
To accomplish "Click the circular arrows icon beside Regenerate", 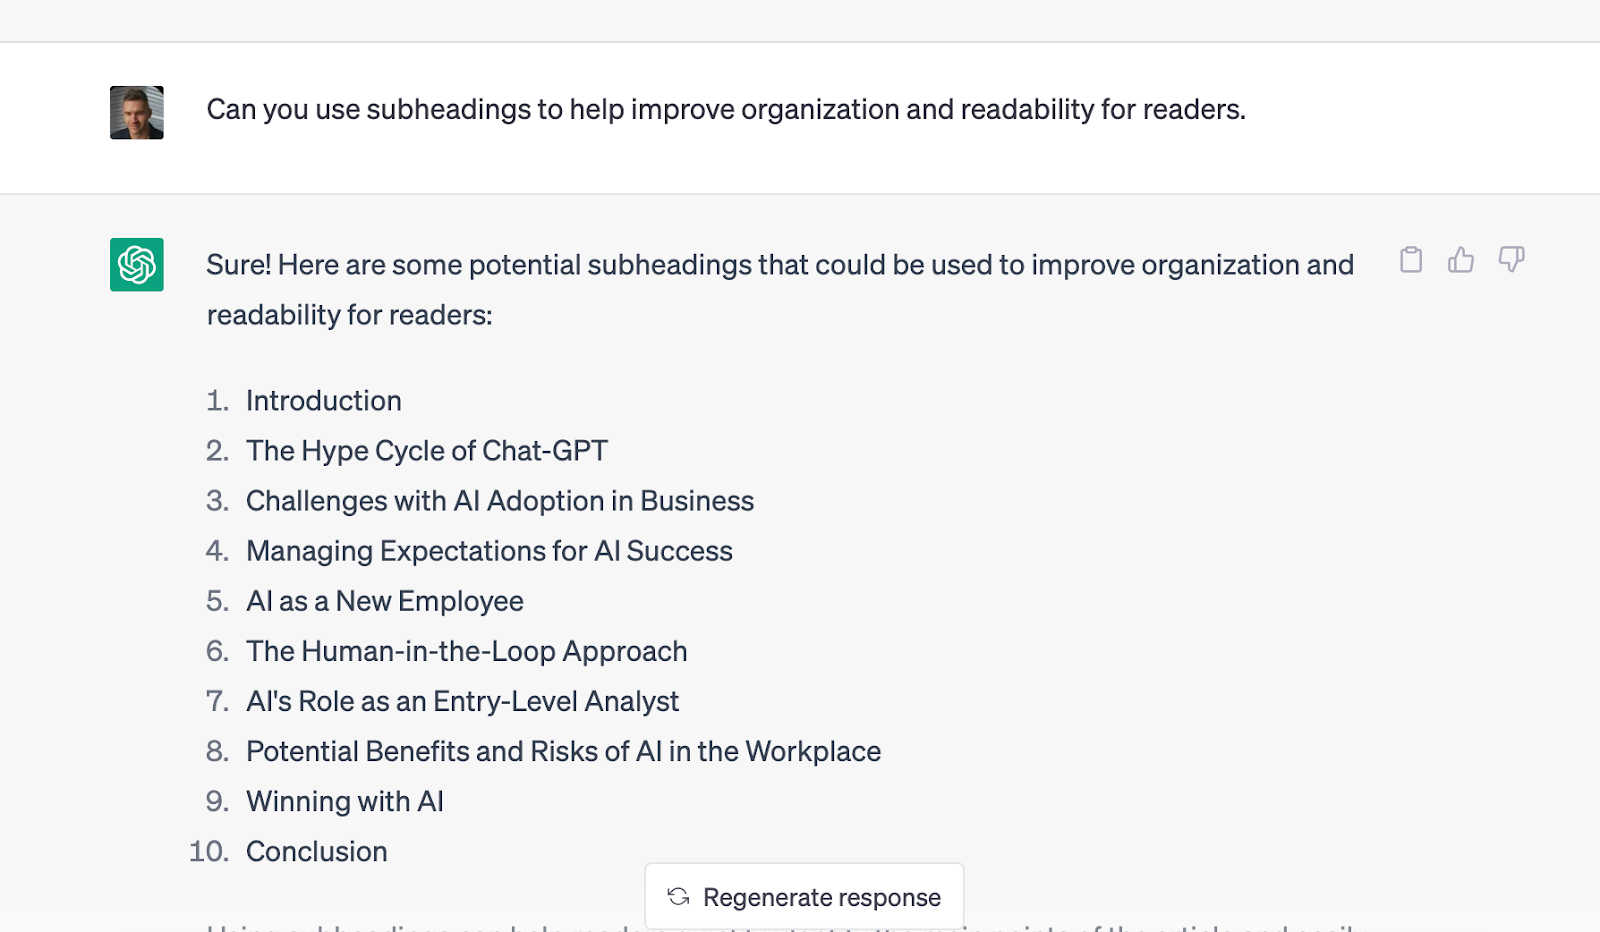I will 679,897.
